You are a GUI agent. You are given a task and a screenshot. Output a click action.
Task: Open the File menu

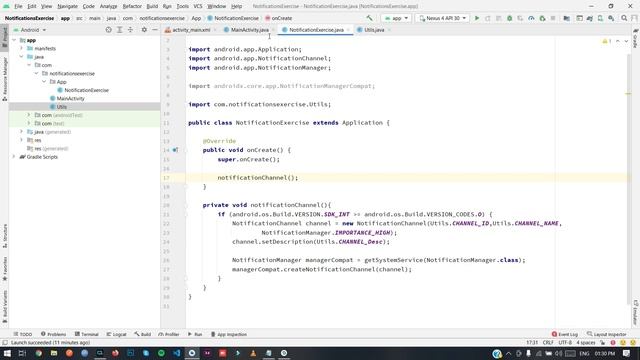tap(18, 6)
